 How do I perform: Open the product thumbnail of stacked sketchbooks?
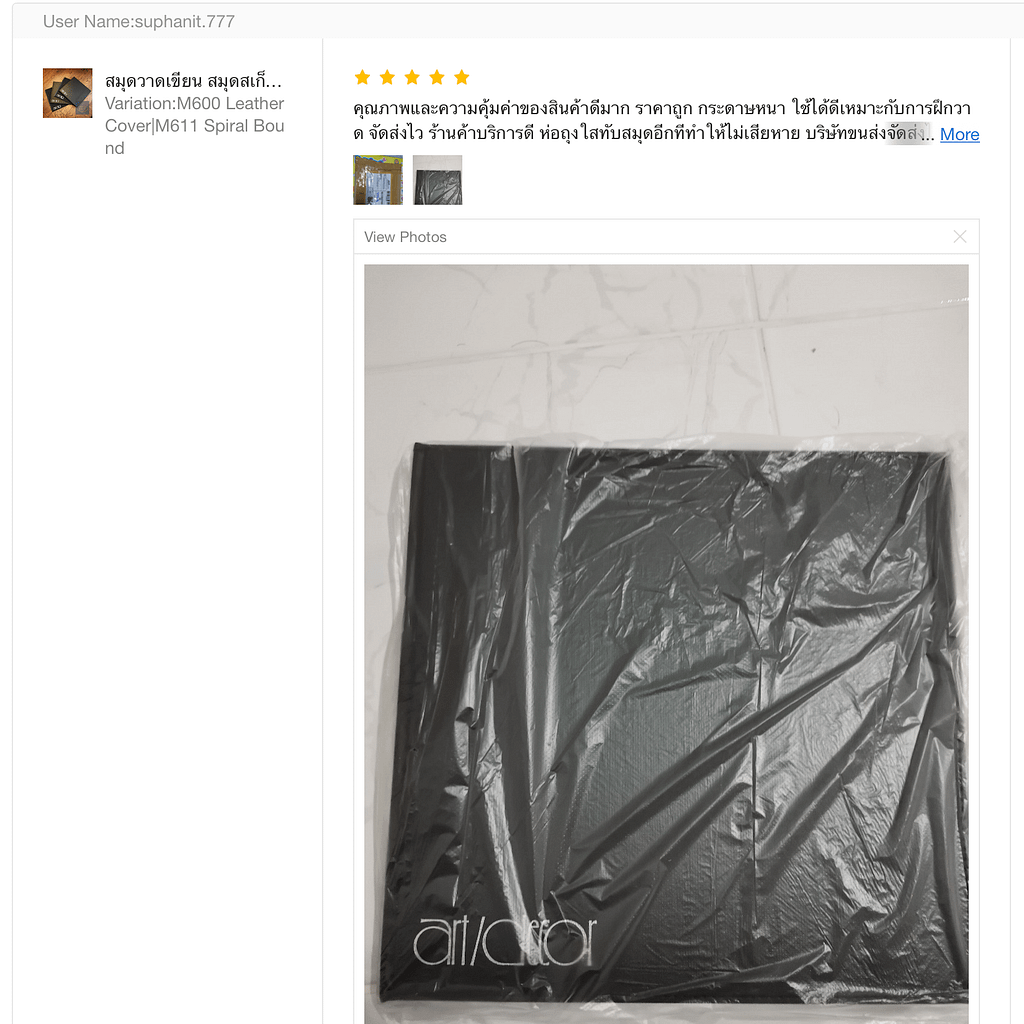point(67,93)
